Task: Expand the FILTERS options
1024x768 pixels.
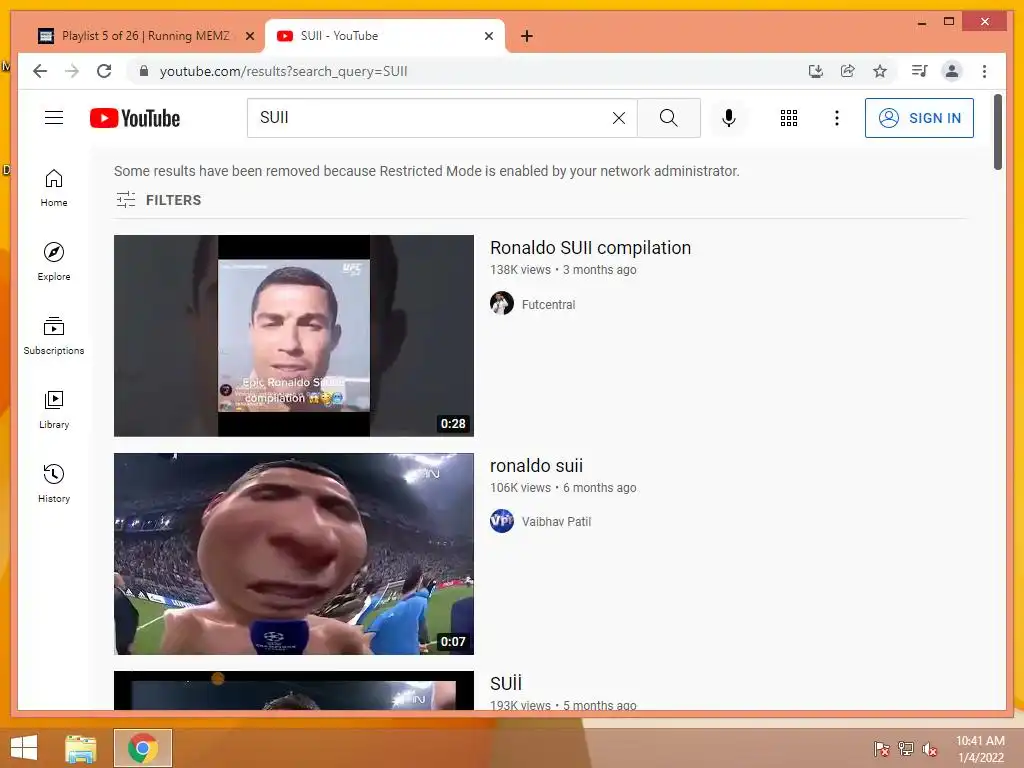Action: (x=159, y=200)
